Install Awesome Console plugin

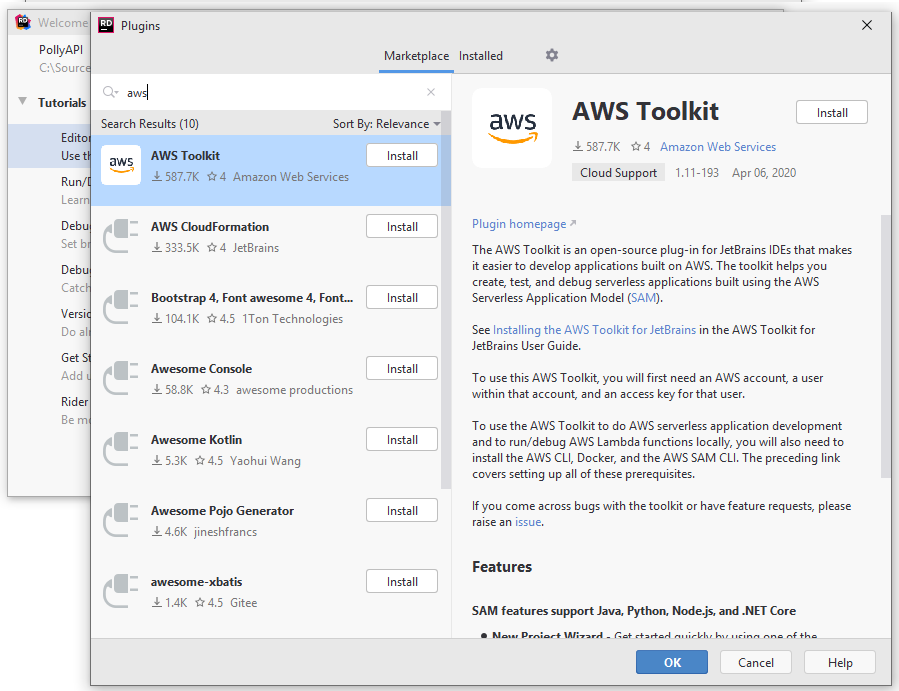[402, 369]
